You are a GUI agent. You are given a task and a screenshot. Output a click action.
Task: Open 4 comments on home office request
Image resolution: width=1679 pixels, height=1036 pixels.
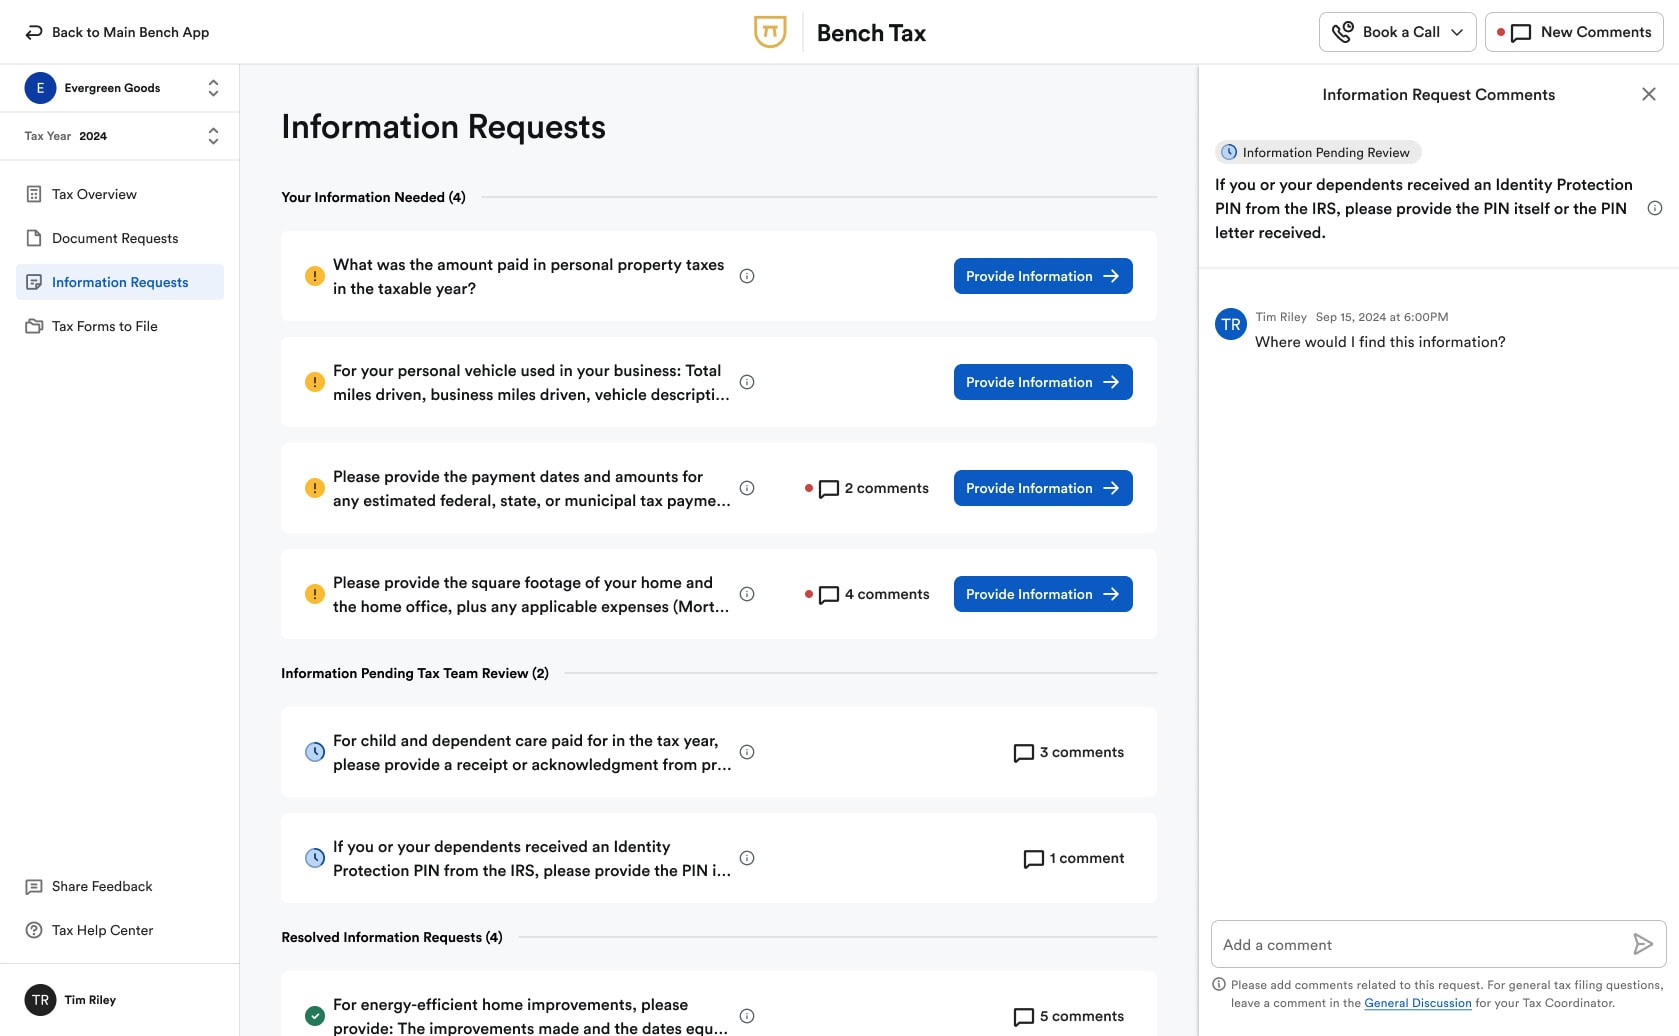tap(867, 594)
